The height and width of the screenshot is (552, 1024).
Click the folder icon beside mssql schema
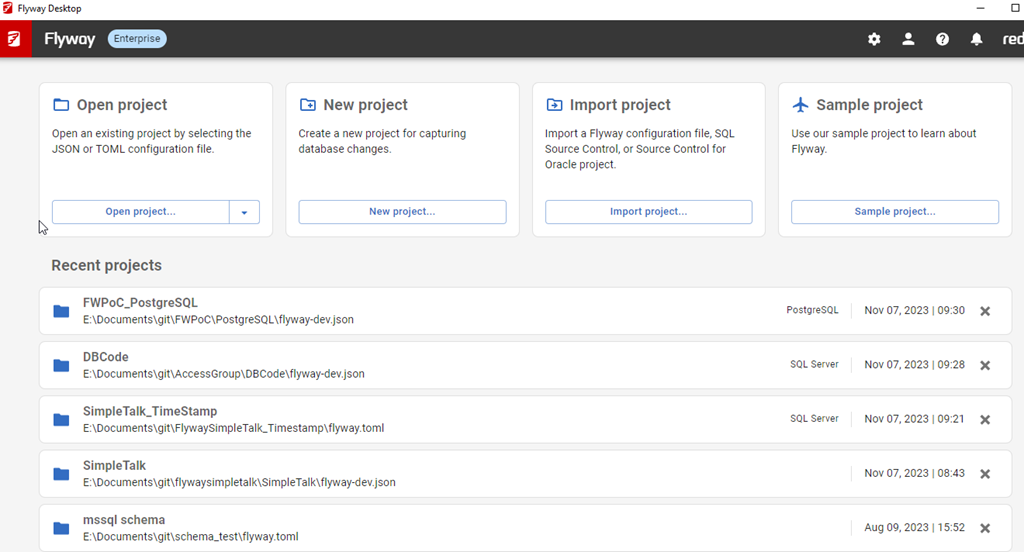click(x=61, y=528)
